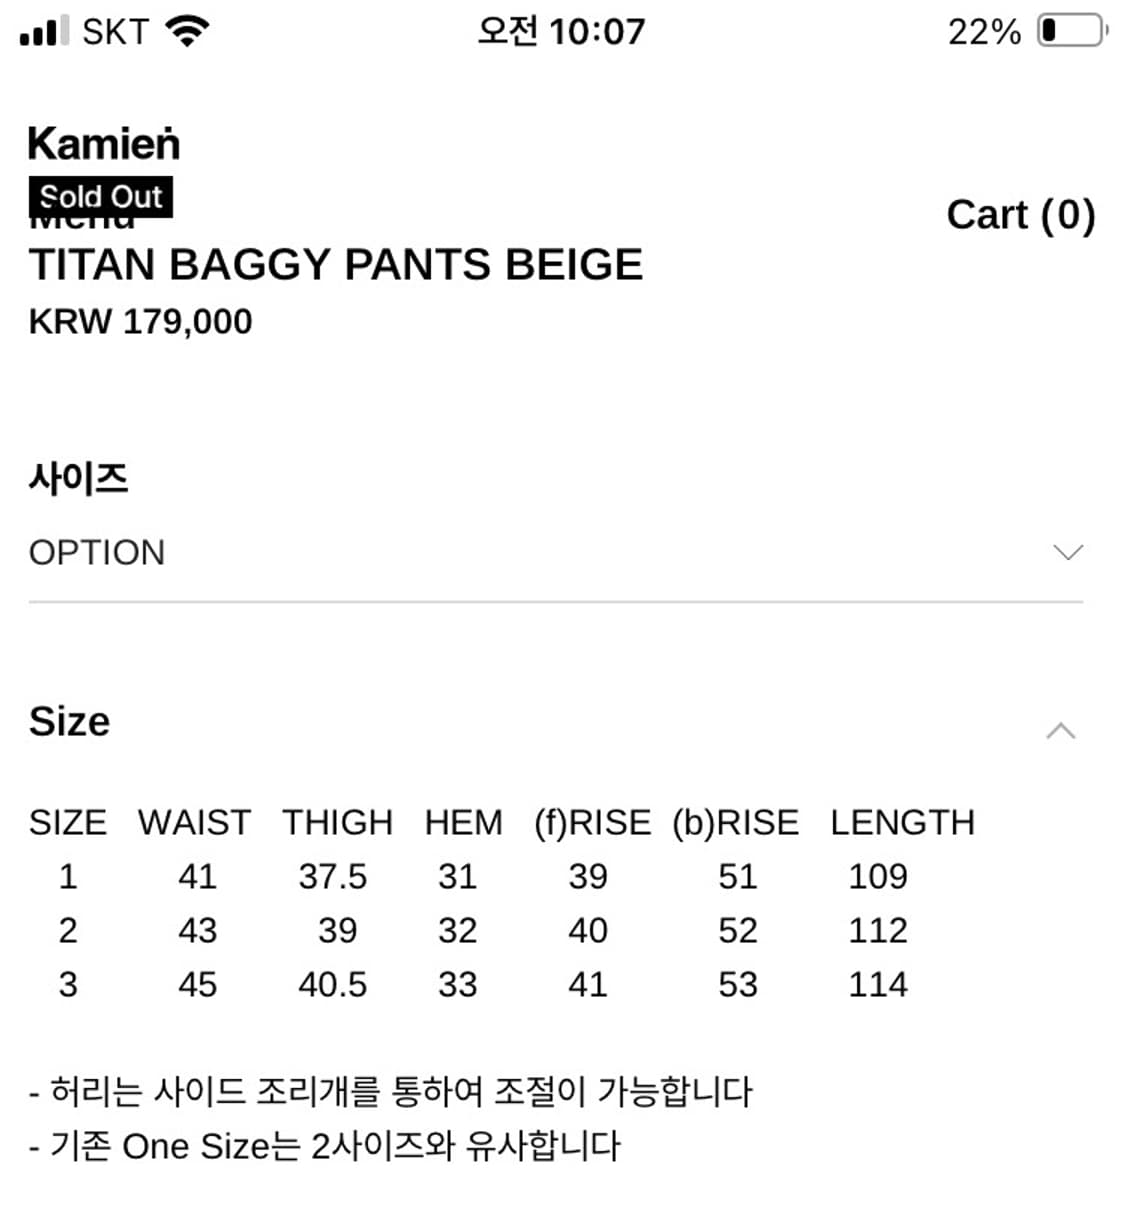Click the Sold Out badge
The height and width of the screenshot is (1217, 1125).
coord(101,197)
